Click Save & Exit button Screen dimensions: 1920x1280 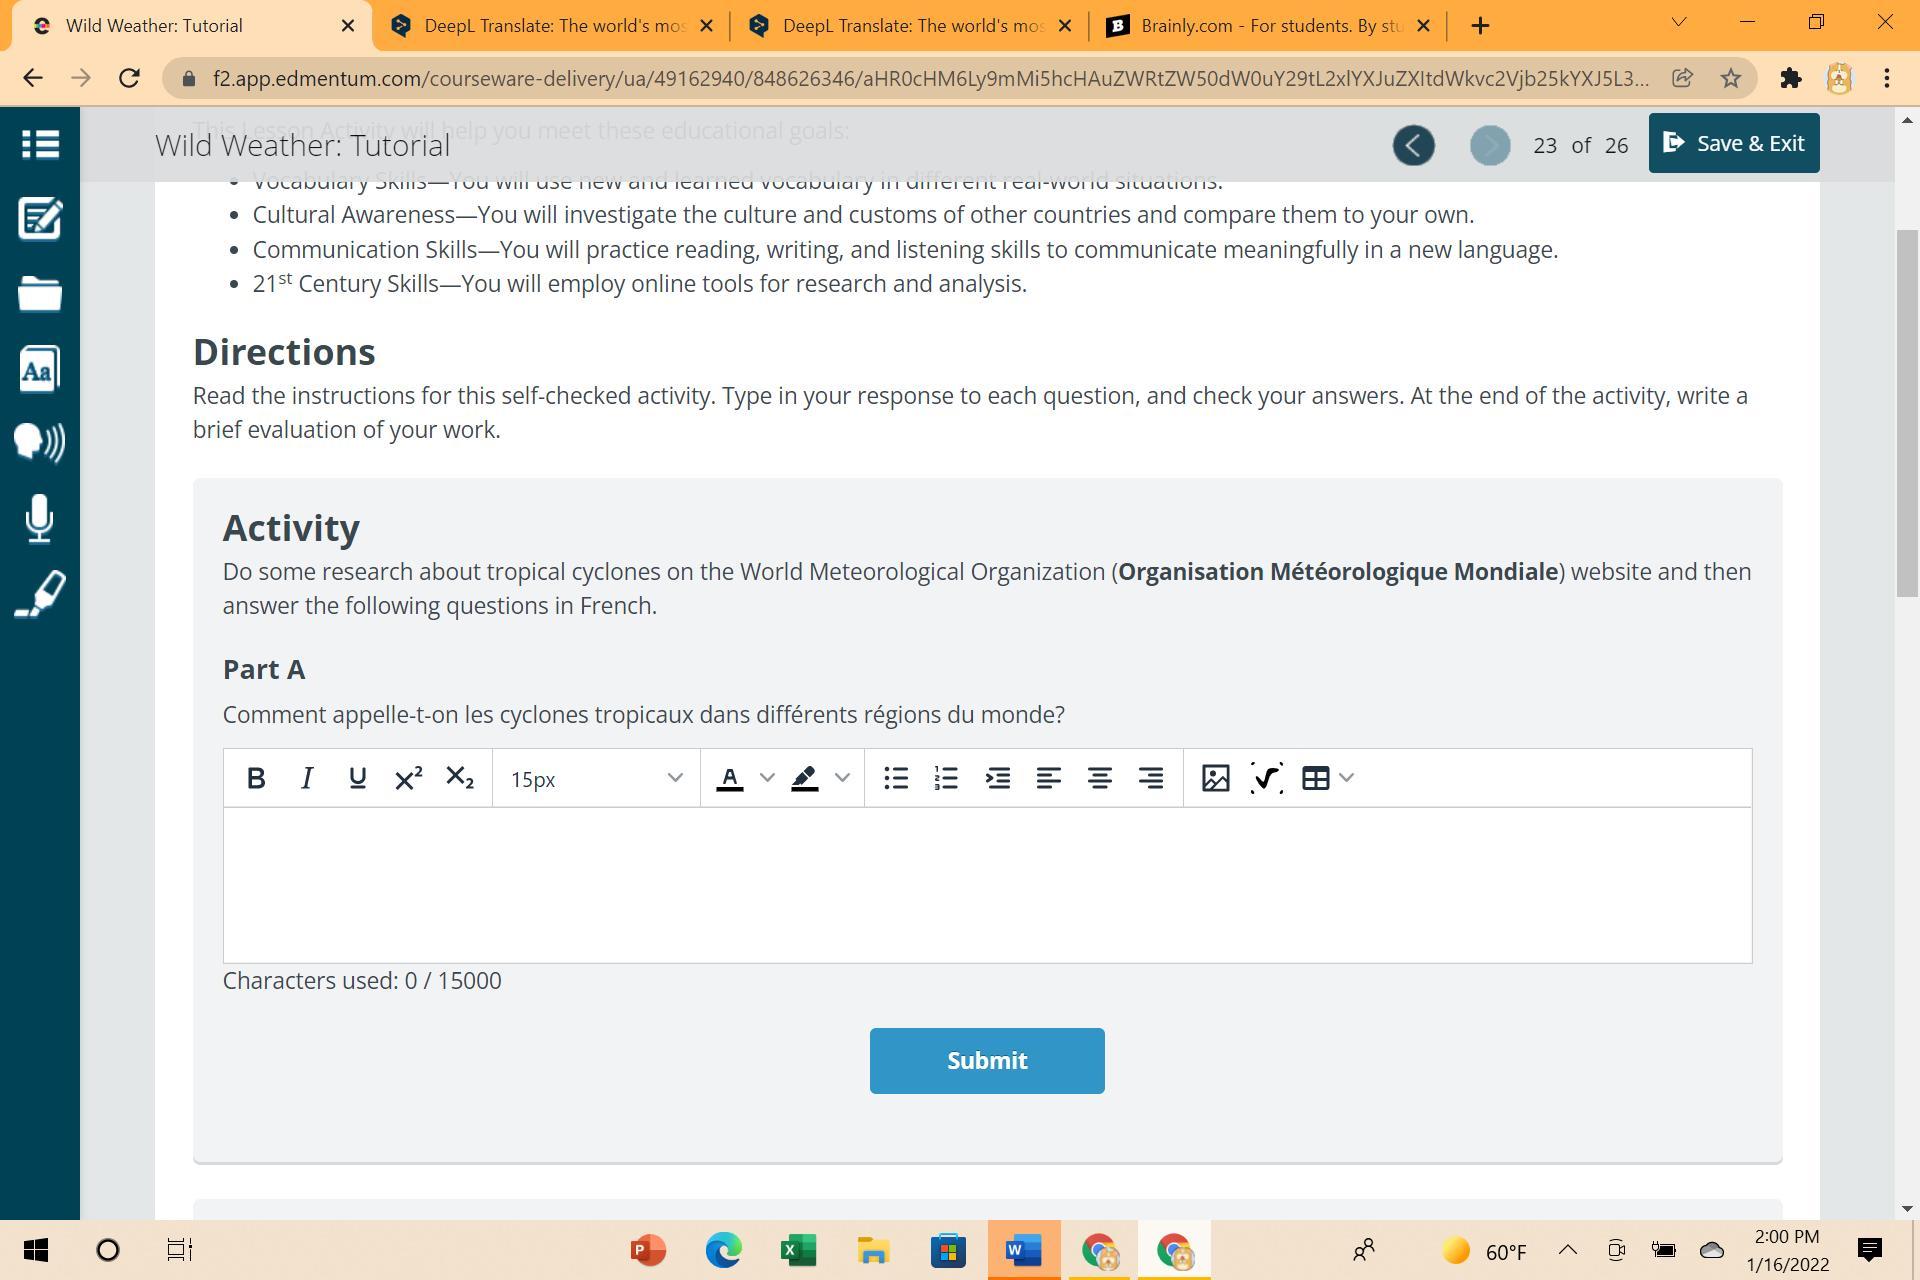(1733, 144)
